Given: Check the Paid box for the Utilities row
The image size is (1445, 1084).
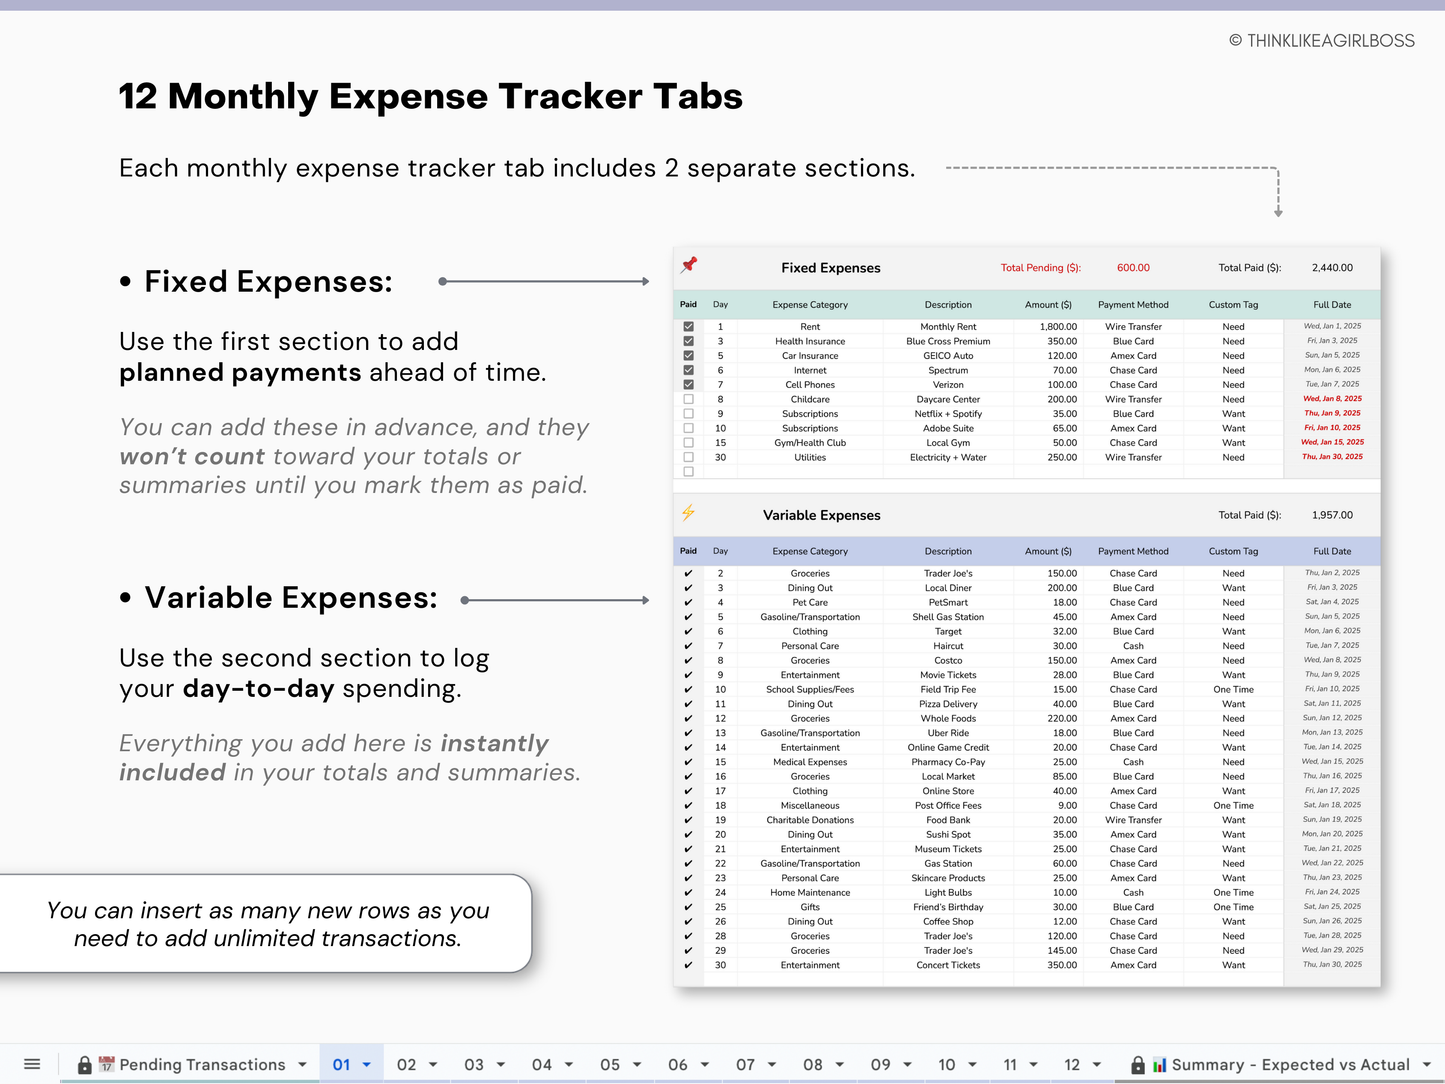Looking at the screenshot, I should tap(688, 457).
